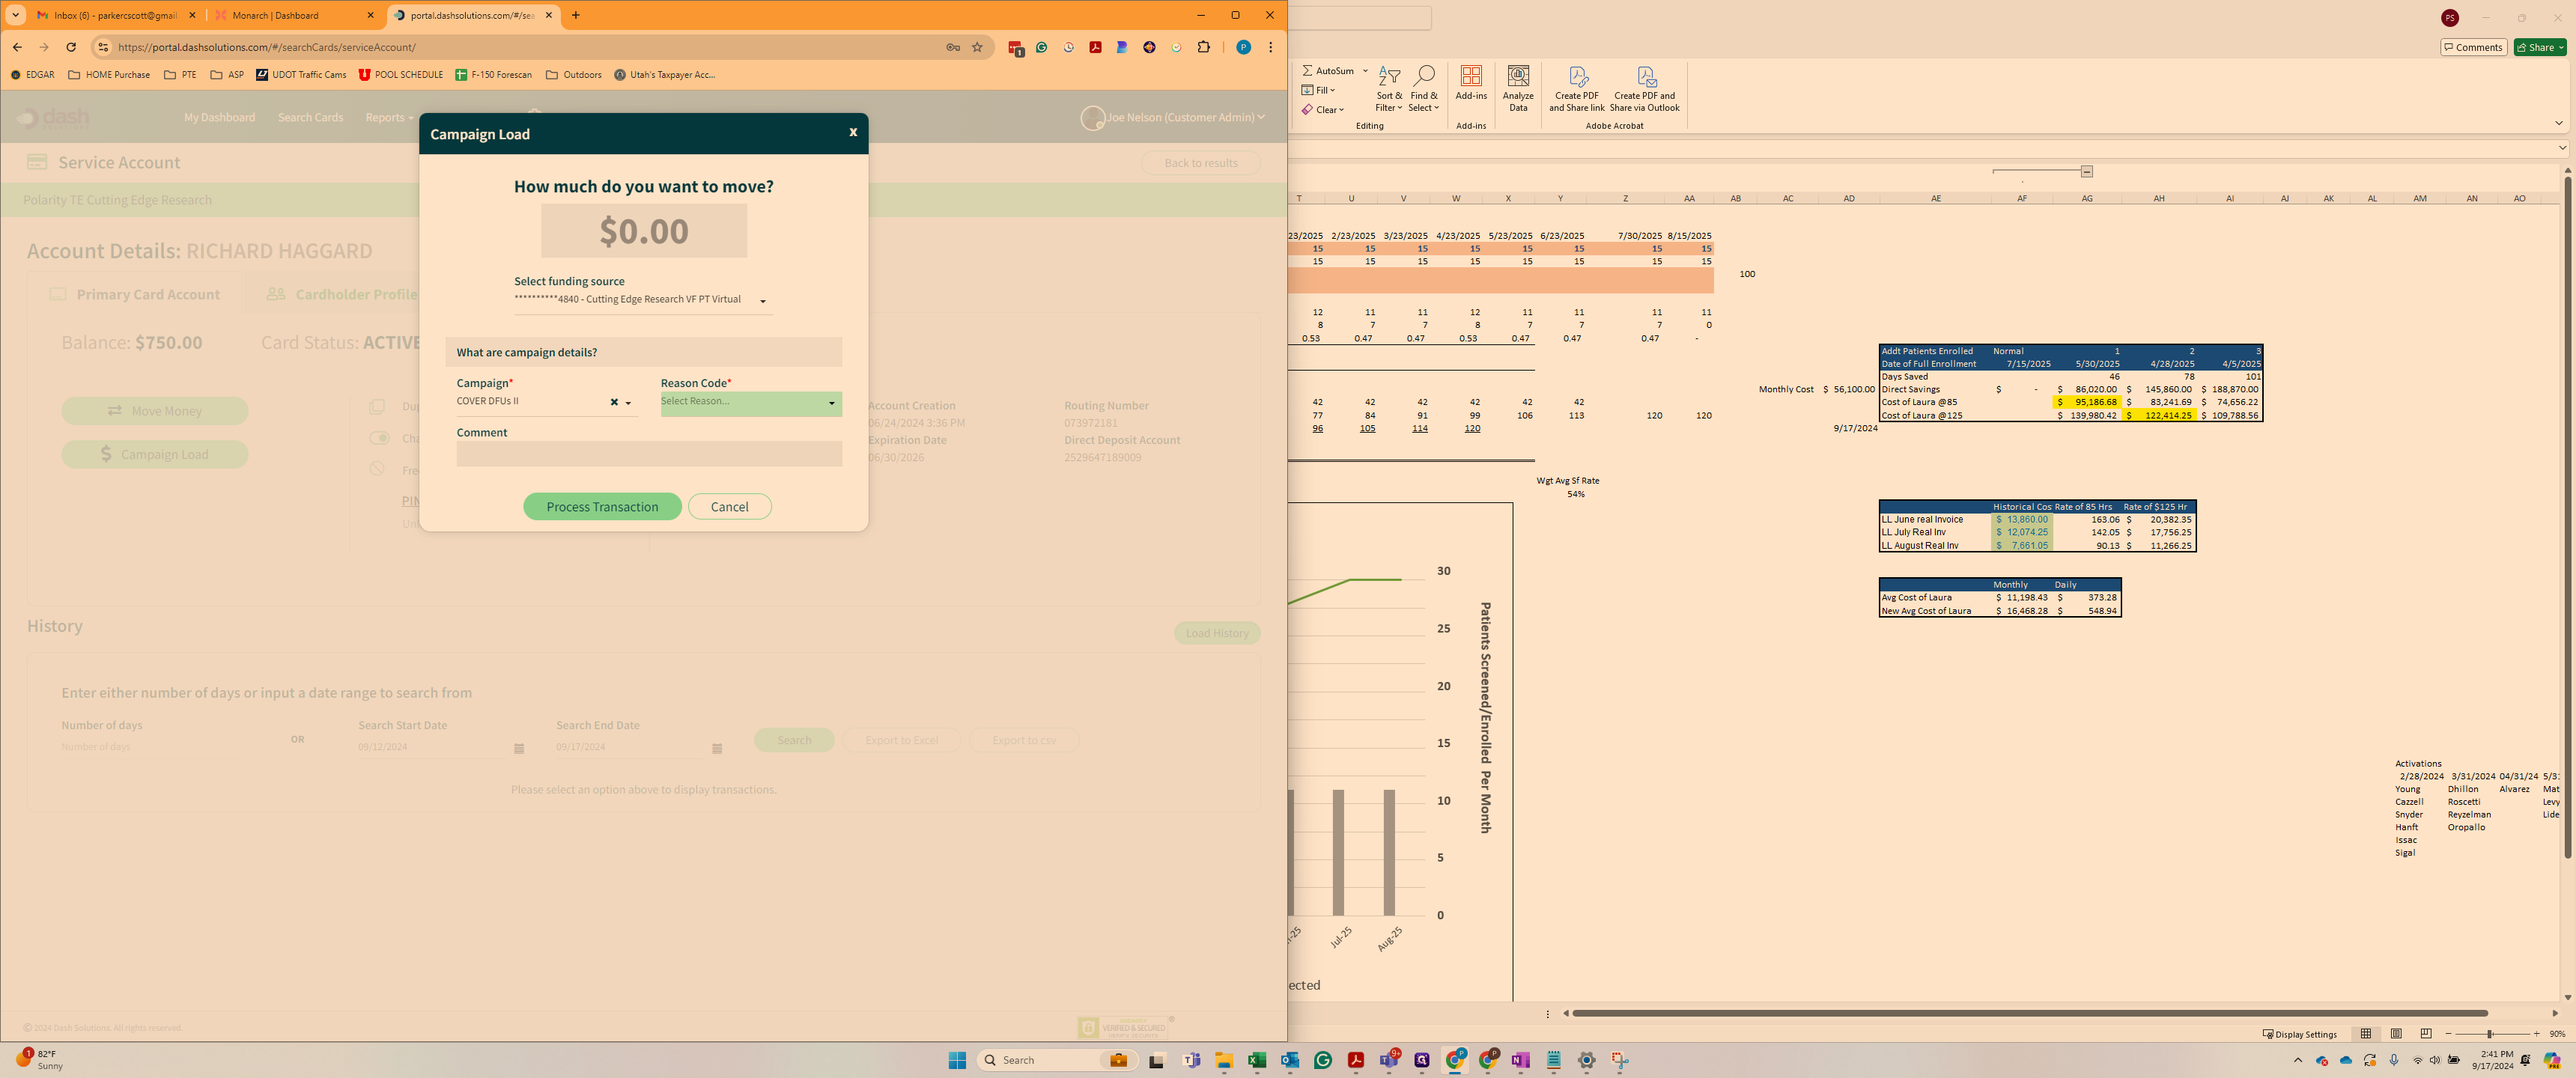Switch Excel to Normal view icon
Image resolution: width=2576 pixels, height=1078 pixels.
[x=2366, y=1033]
